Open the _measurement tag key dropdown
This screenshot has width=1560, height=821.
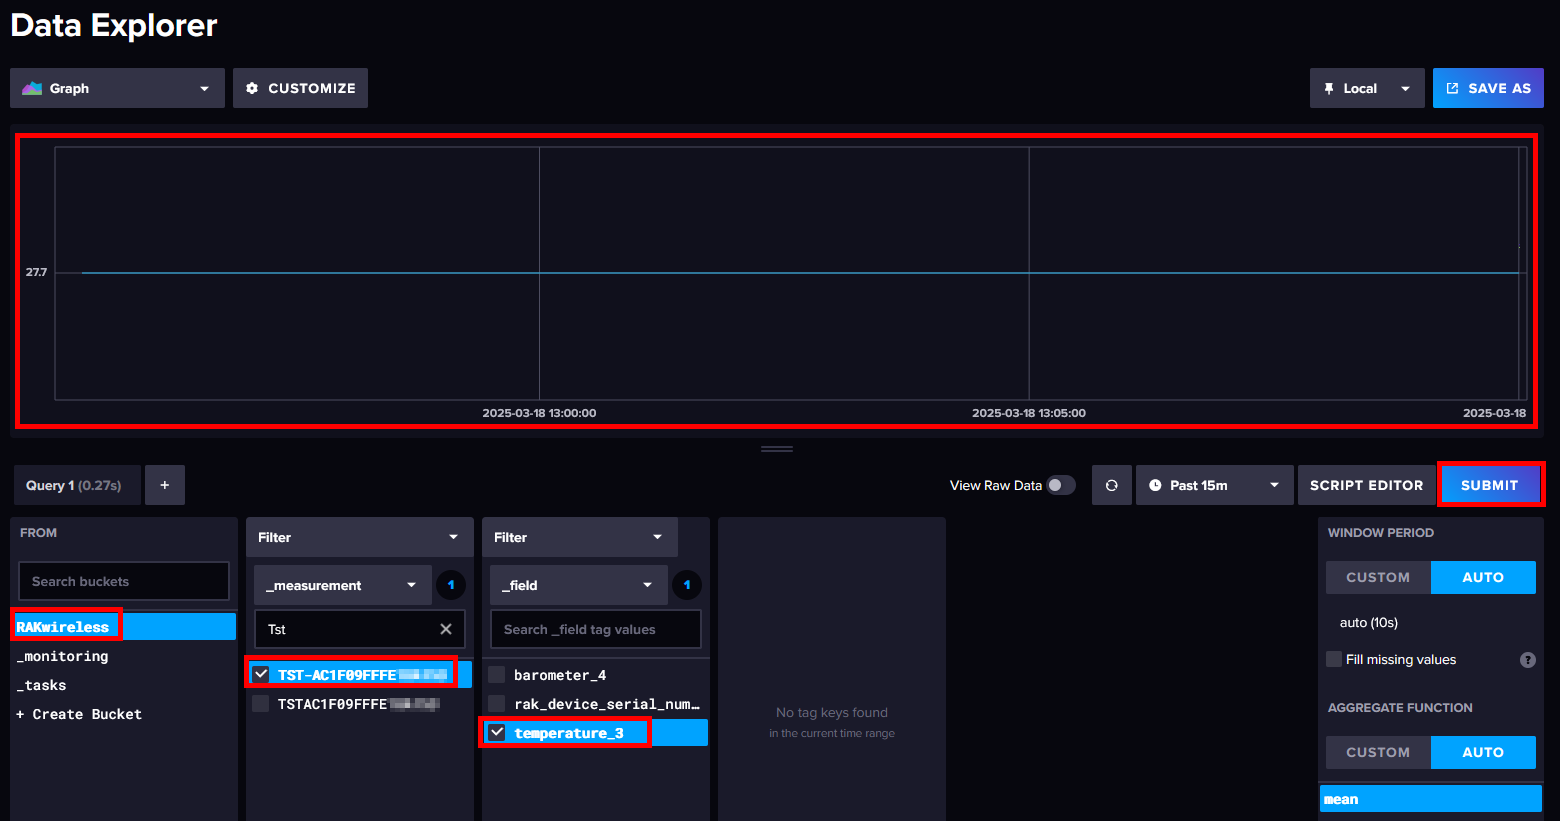click(x=342, y=585)
